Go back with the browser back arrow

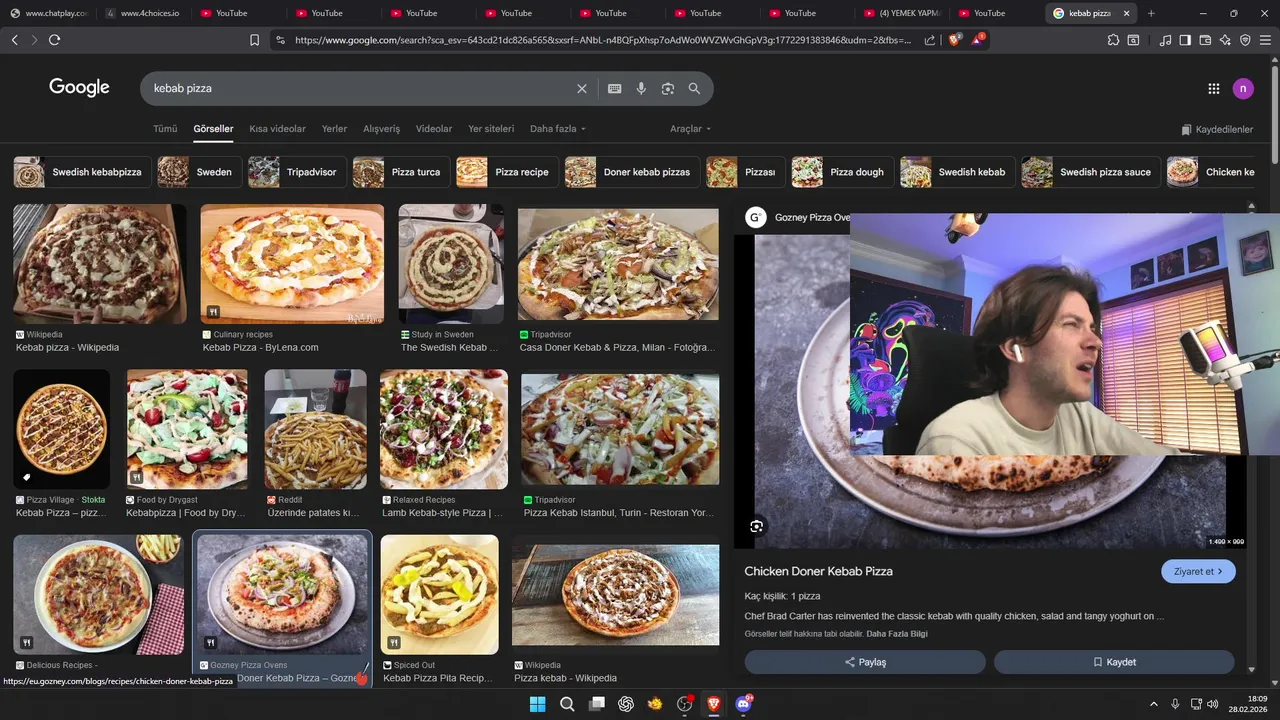click(14, 40)
